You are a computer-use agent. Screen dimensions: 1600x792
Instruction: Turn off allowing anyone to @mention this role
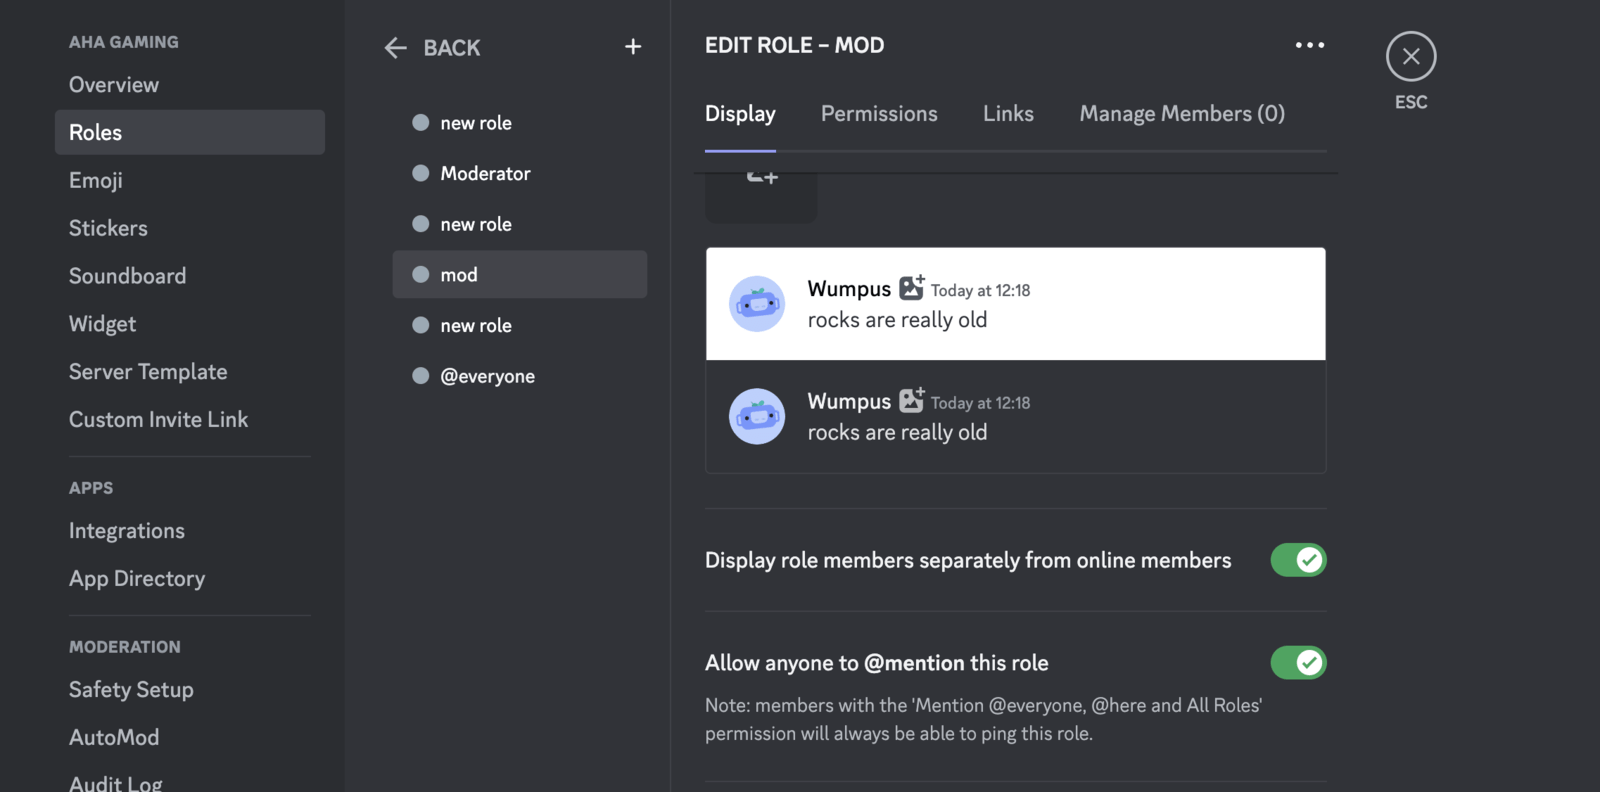click(1297, 662)
